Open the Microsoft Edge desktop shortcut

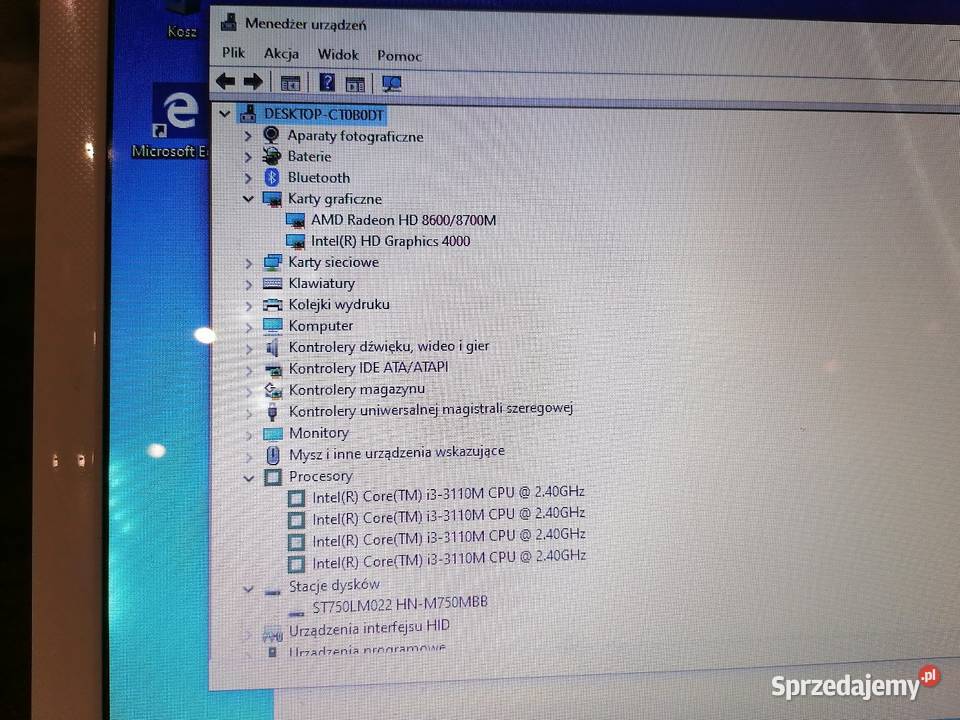[179, 120]
